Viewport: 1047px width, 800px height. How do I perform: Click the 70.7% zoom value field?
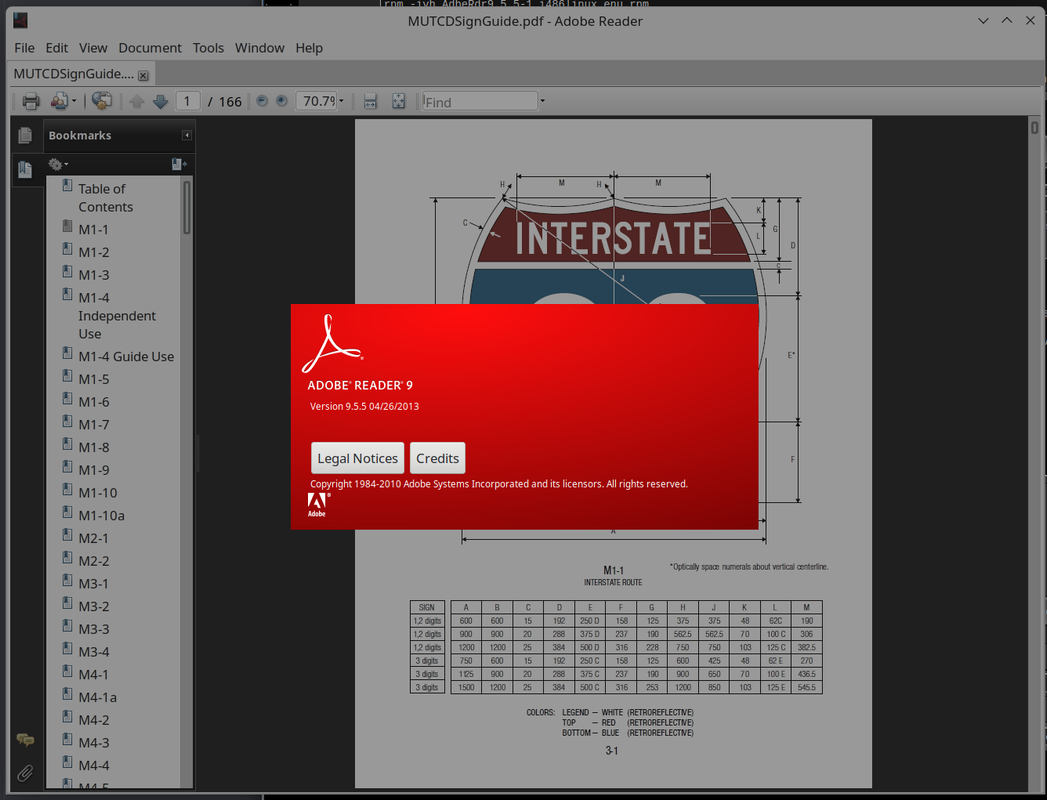pyautogui.click(x=317, y=102)
